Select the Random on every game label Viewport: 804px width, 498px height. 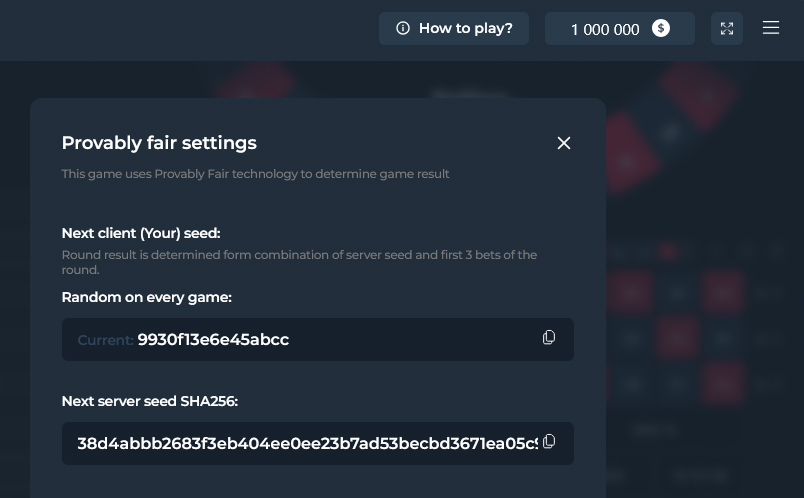(x=146, y=297)
